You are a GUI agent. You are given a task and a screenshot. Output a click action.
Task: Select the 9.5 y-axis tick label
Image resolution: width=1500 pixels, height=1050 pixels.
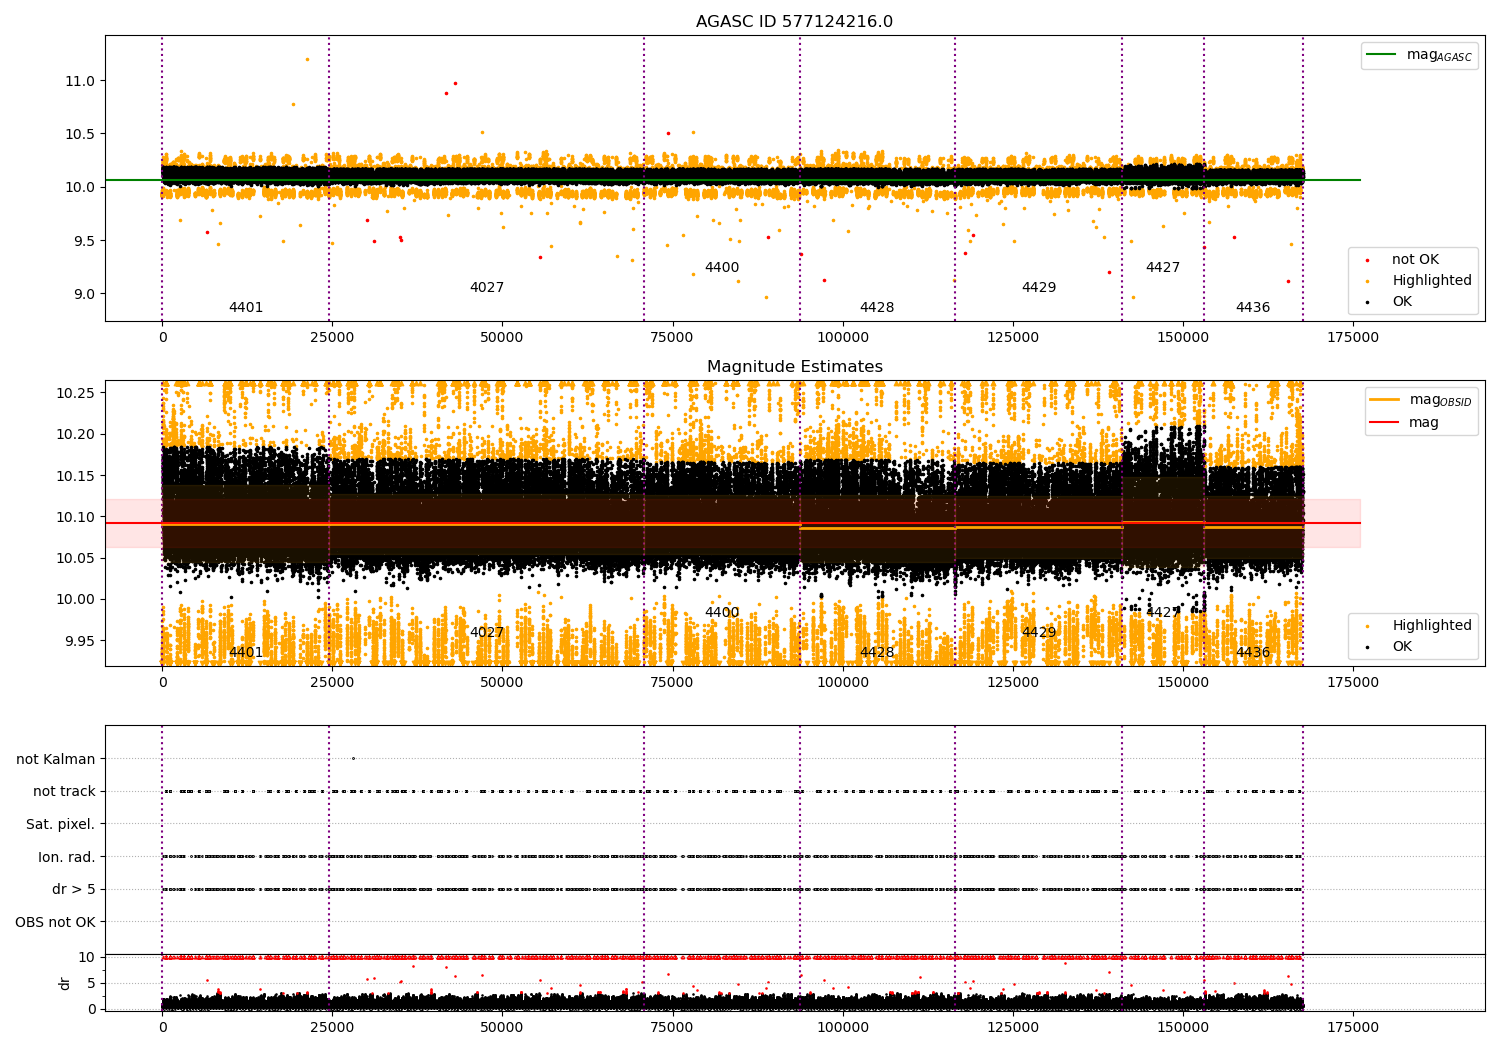(x=81, y=241)
